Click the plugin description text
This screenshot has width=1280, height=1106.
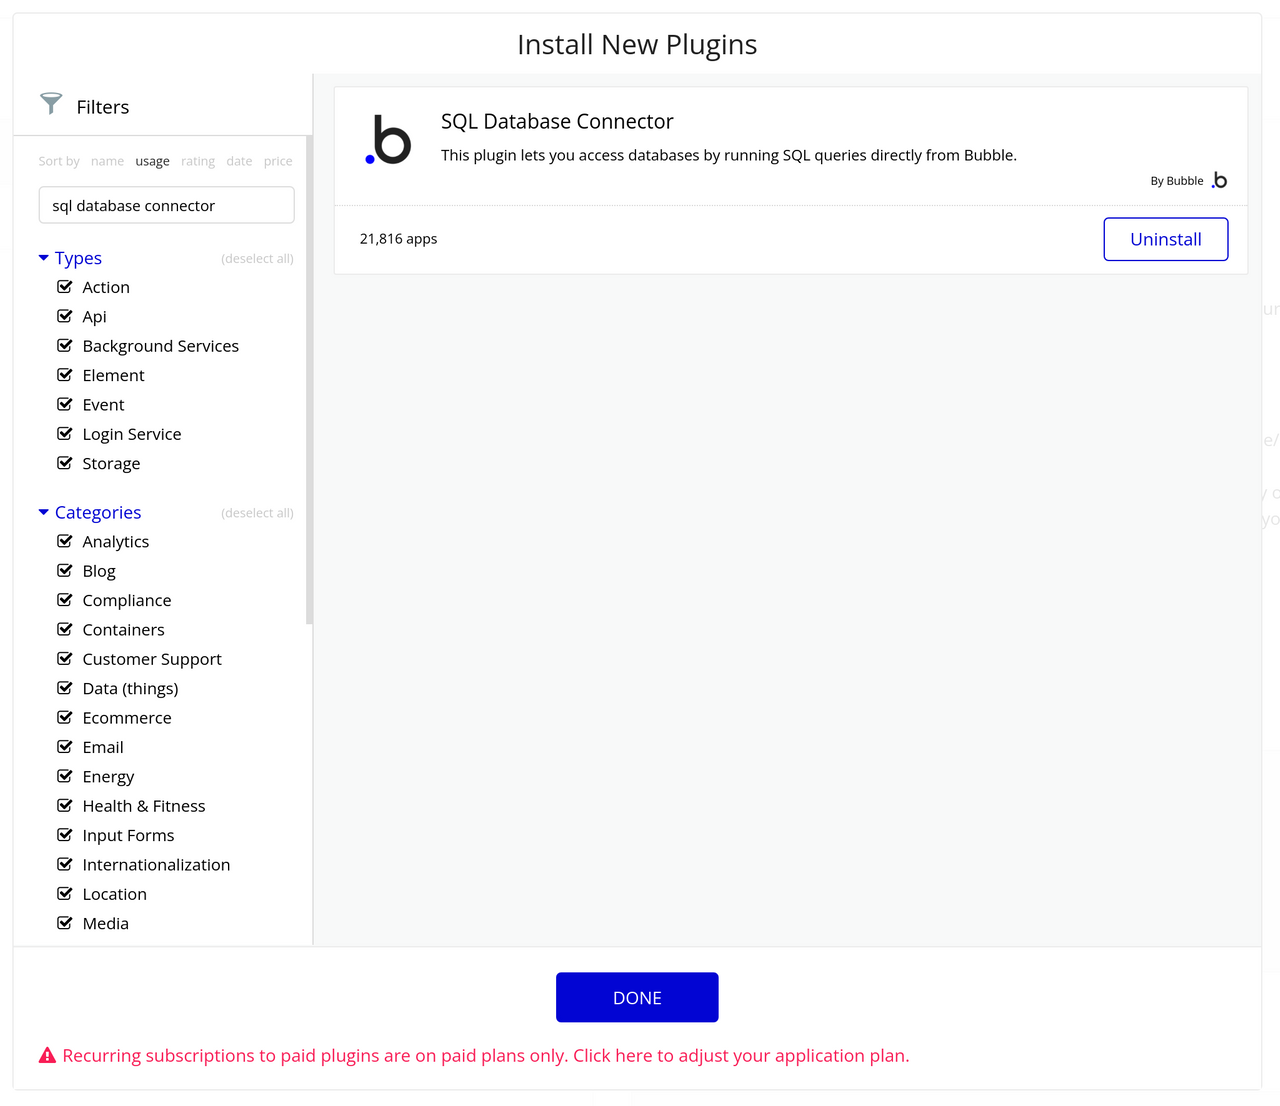pos(729,155)
